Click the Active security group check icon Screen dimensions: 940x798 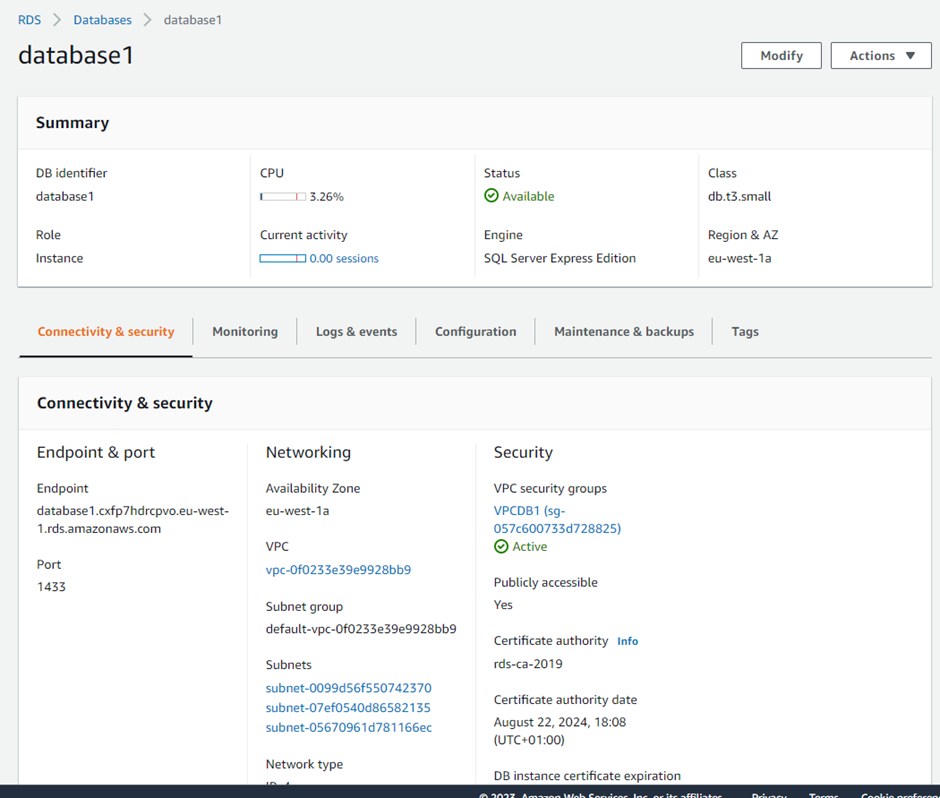[501, 547]
